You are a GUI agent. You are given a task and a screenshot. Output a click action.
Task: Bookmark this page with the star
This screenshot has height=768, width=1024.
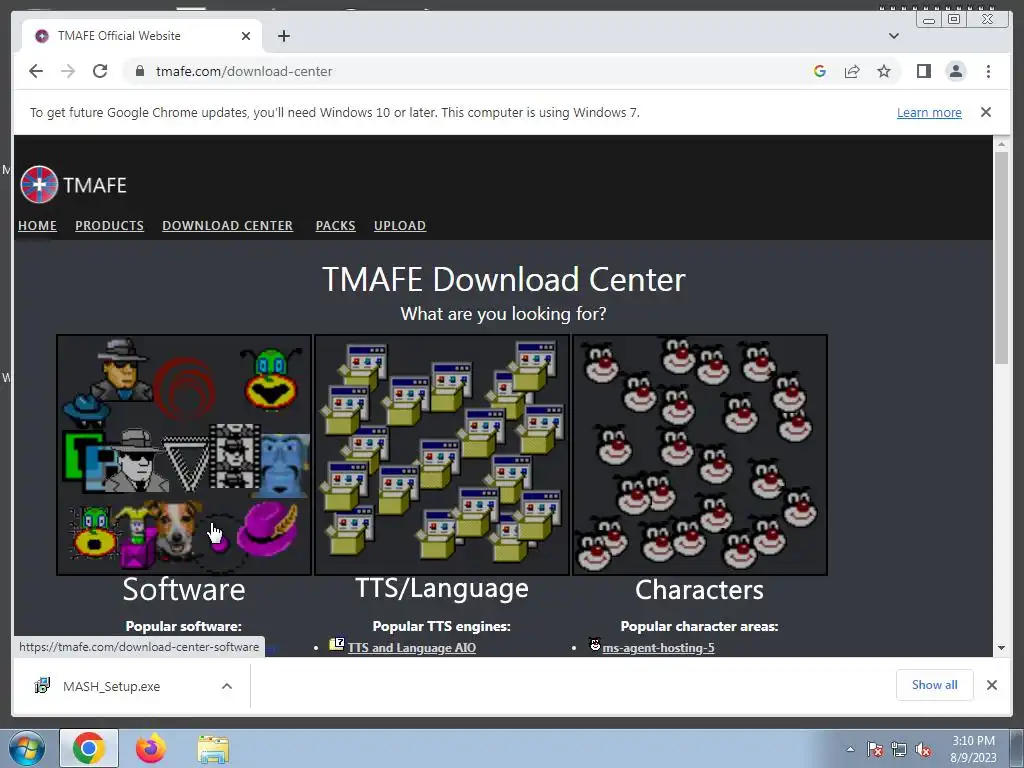point(884,71)
